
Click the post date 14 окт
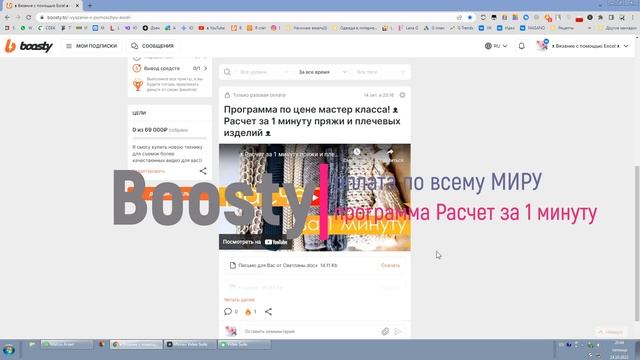(x=379, y=95)
